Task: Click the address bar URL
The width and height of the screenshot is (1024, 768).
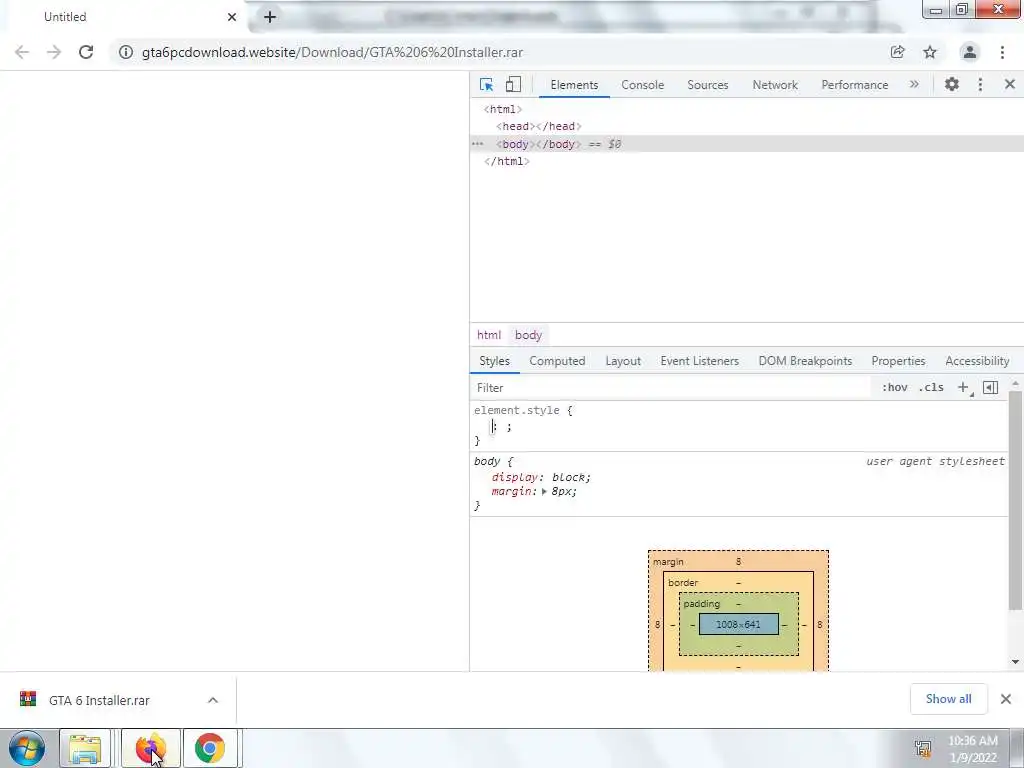Action: tap(332, 52)
